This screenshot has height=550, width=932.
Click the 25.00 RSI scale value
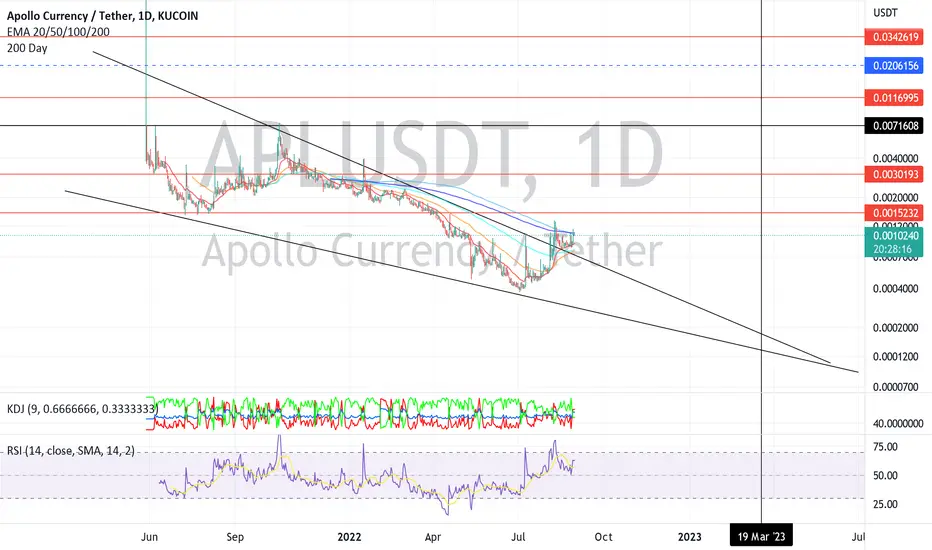coord(884,504)
